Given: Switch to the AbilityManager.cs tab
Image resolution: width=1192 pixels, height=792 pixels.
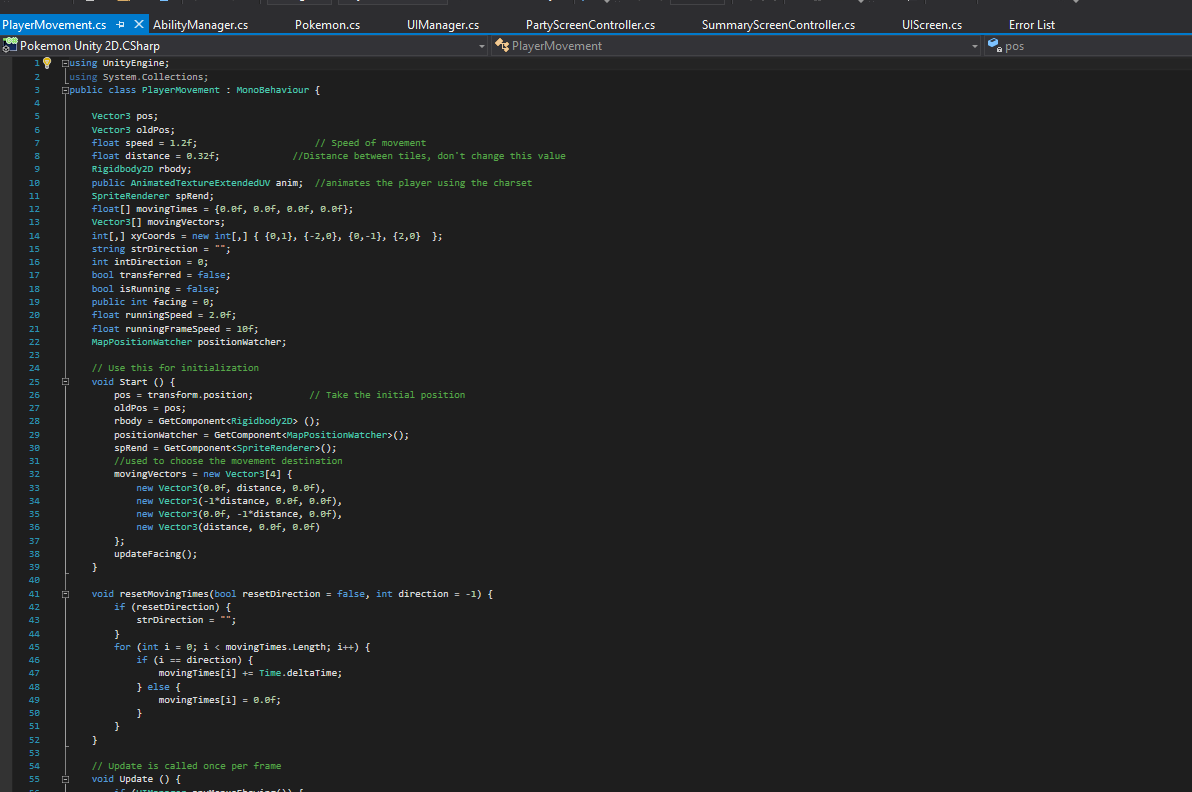Looking at the screenshot, I should pyautogui.click(x=200, y=24).
